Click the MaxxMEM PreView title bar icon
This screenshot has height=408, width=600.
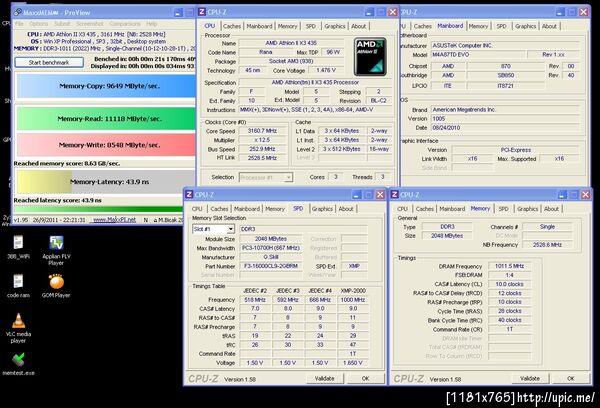tap(18, 12)
